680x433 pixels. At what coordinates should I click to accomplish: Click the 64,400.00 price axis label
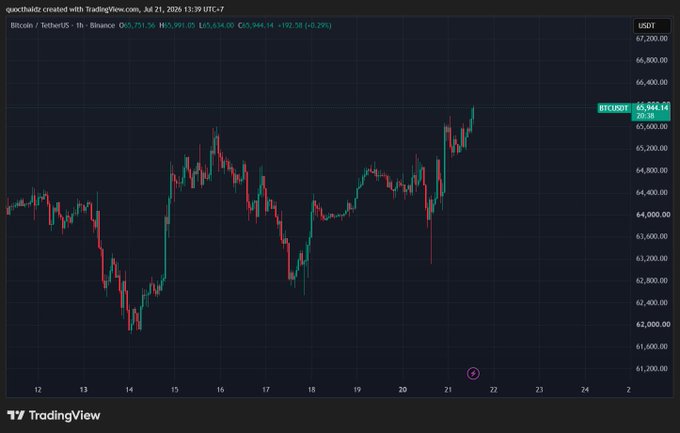tap(652, 192)
